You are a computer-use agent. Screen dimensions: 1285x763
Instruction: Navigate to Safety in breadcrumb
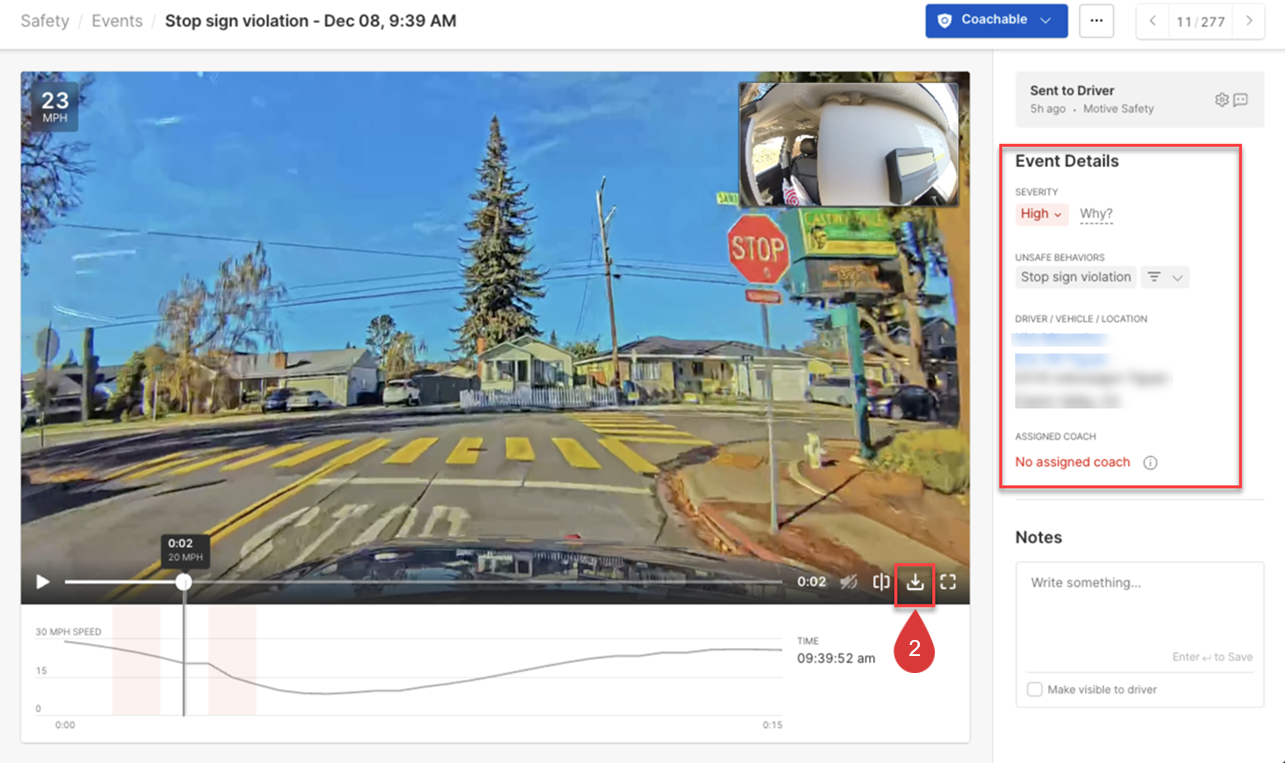tap(45, 21)
